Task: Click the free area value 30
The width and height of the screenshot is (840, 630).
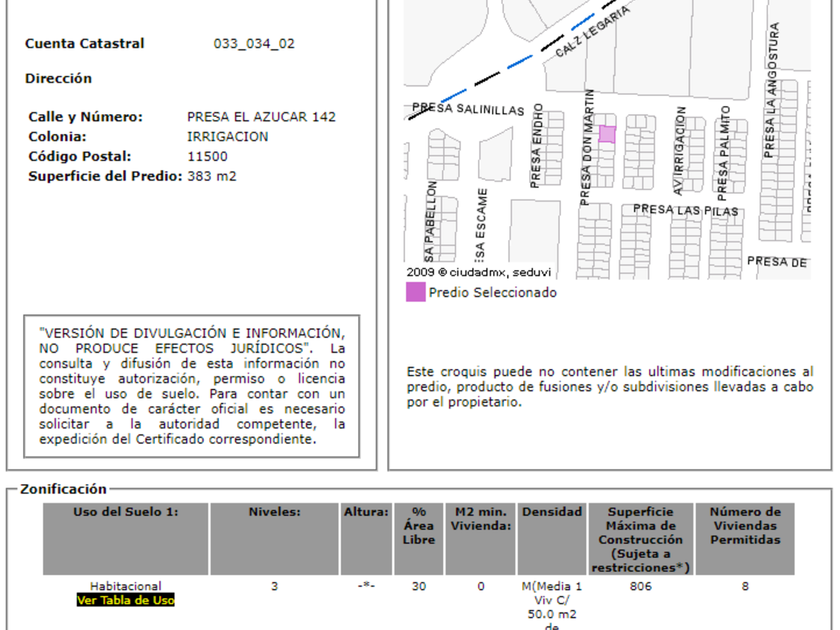Action: 419,586
